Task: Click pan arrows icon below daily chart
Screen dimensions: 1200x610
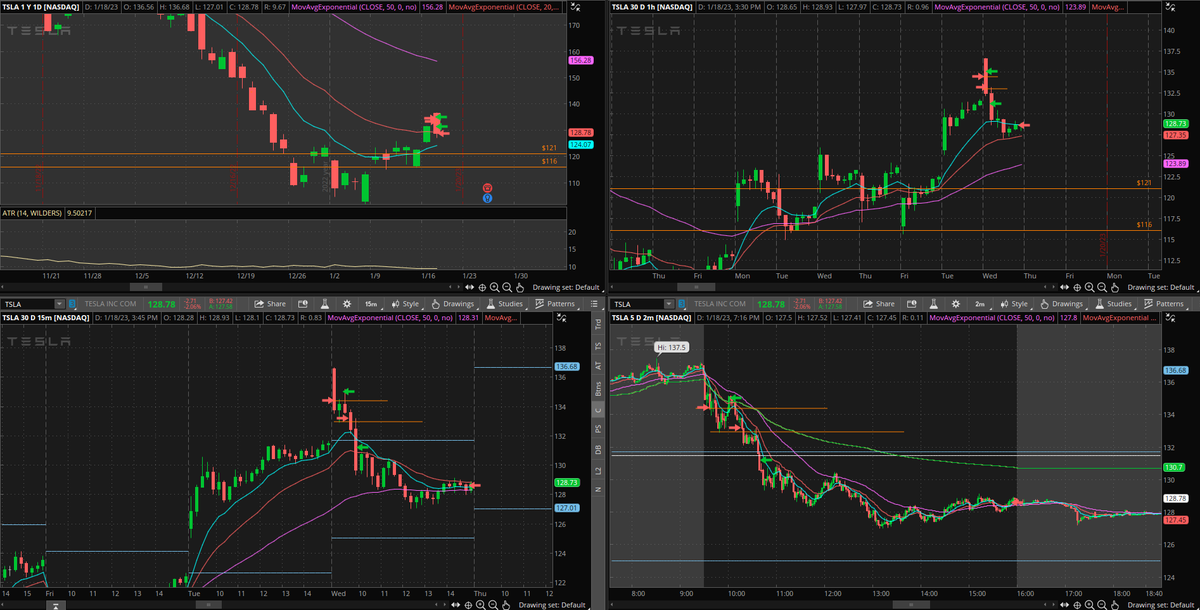Action: click(x=469, y=286)
